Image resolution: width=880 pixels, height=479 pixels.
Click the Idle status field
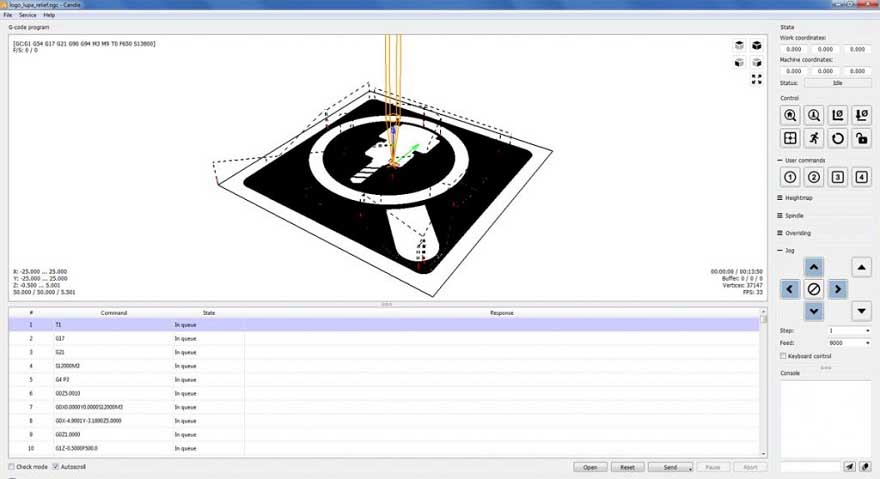pos(837,83)
